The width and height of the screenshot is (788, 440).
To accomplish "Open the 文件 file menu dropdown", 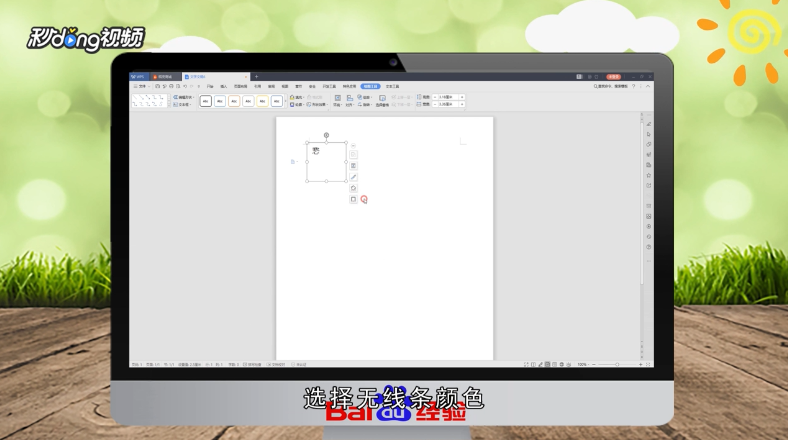I will click(x=142, y=86).
